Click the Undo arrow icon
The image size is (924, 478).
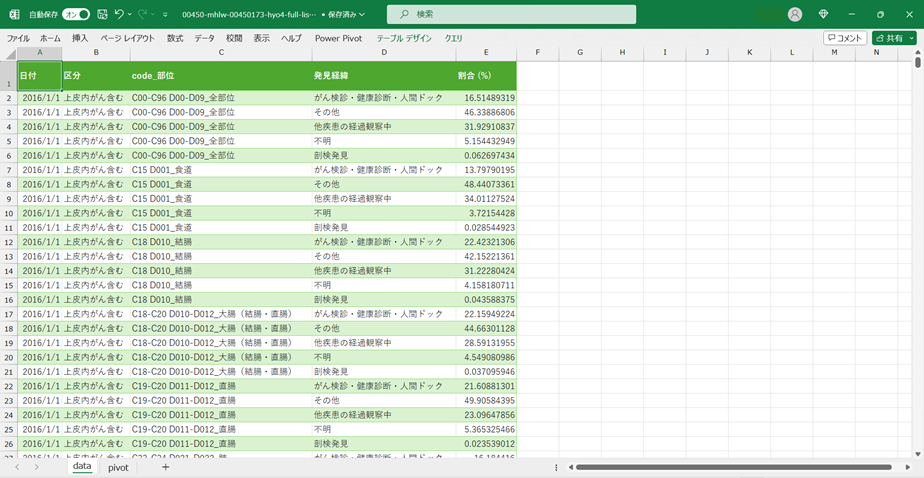(x=119, y=14)
